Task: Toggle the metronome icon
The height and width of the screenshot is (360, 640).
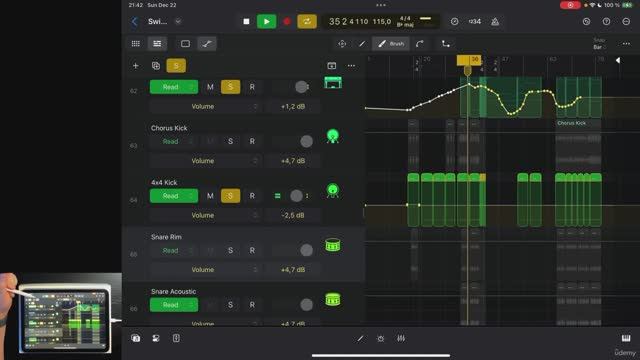Action: click(x=495, y=22)
